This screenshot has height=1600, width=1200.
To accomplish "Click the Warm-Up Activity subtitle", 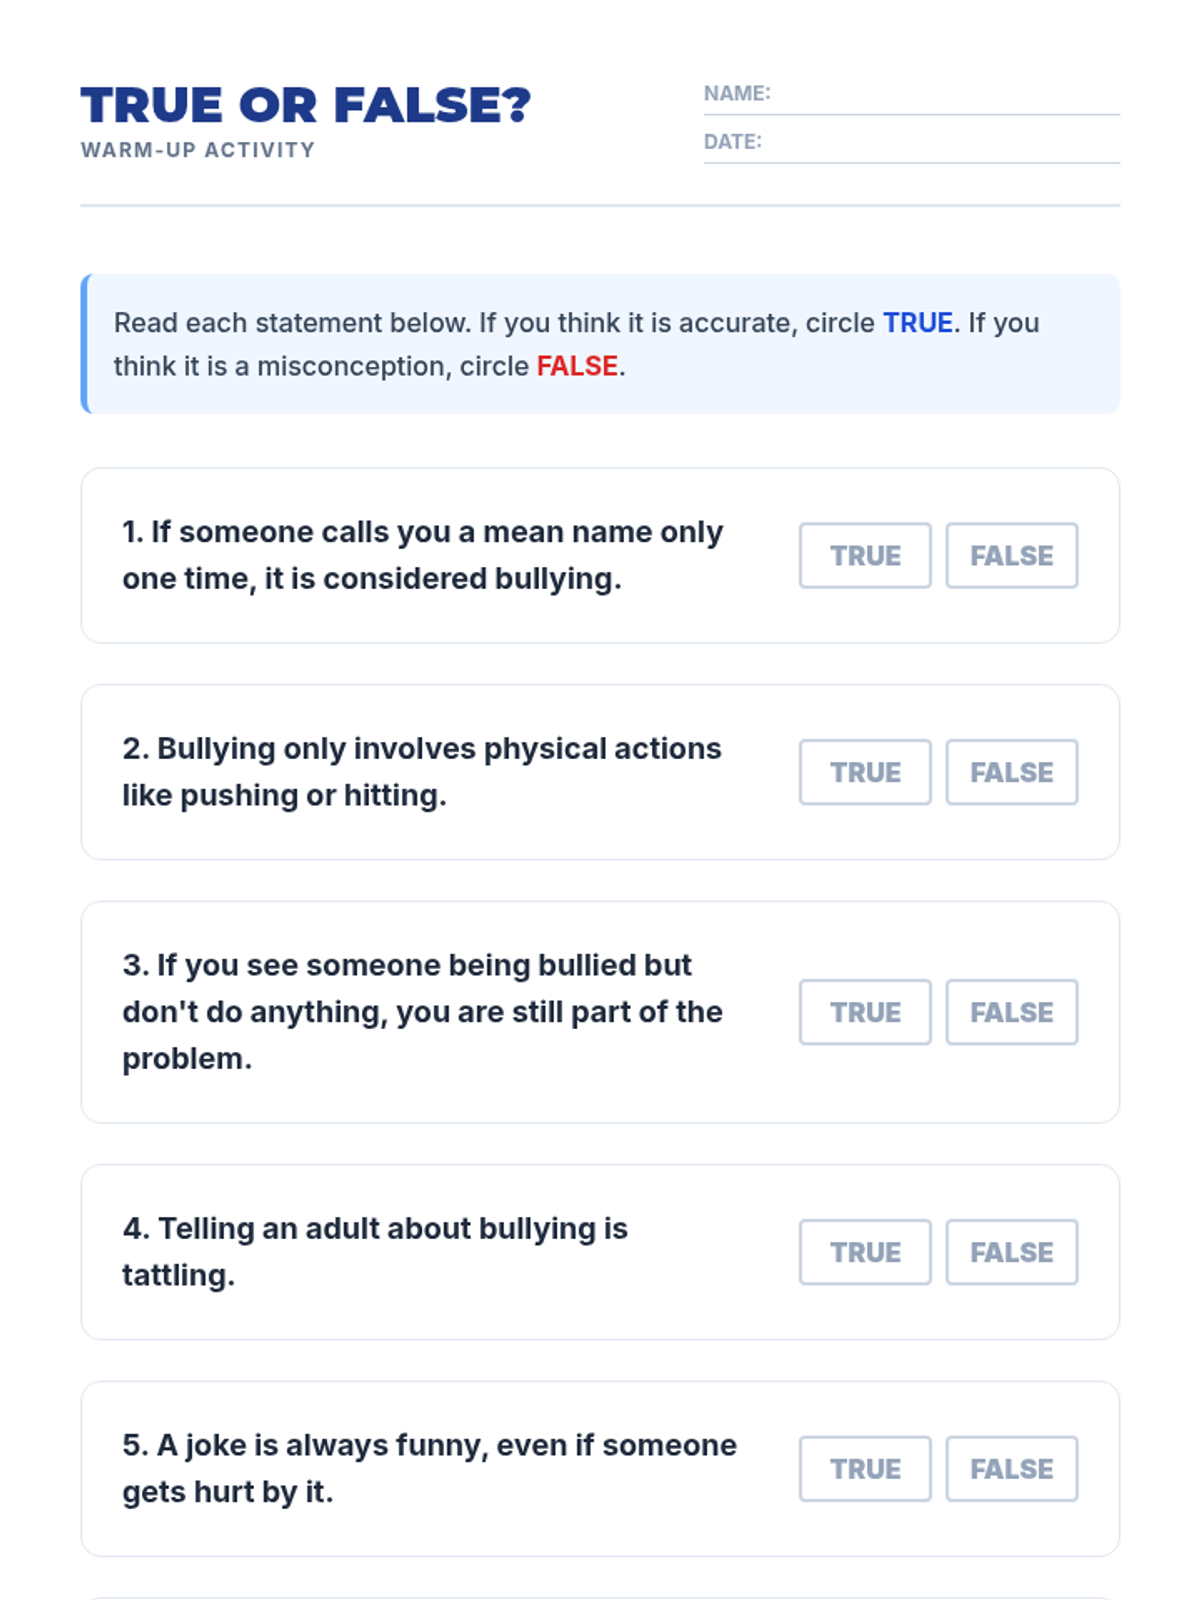I will 198,150.
